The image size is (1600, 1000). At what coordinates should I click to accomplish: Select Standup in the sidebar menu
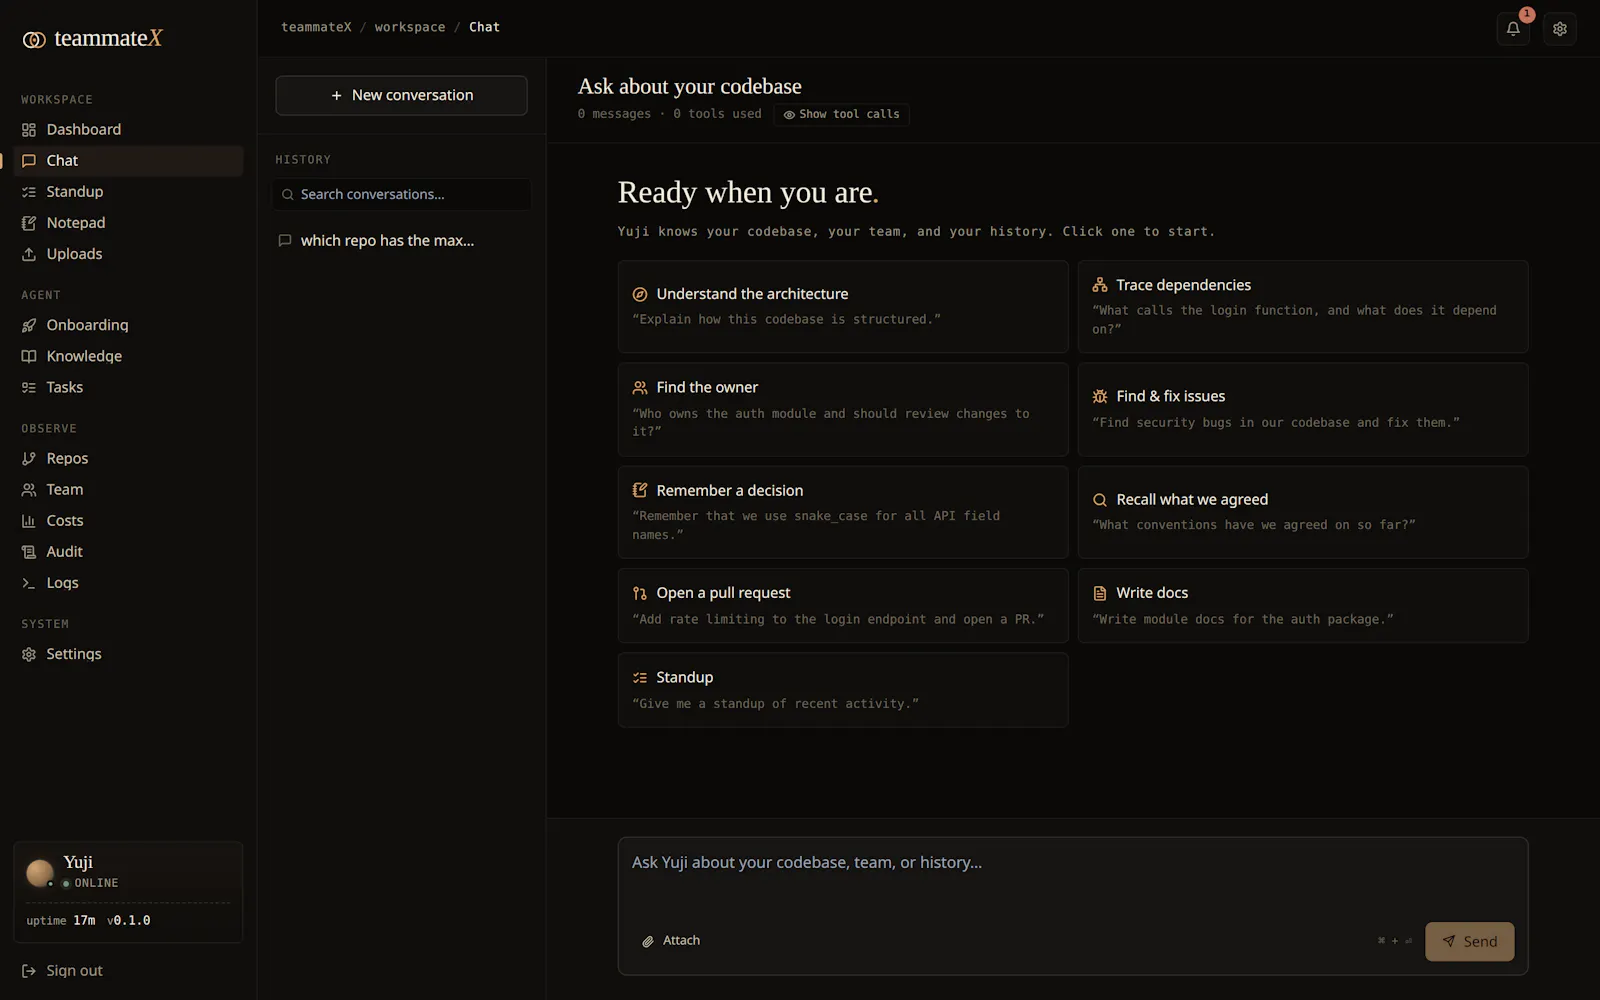point(128,192)
